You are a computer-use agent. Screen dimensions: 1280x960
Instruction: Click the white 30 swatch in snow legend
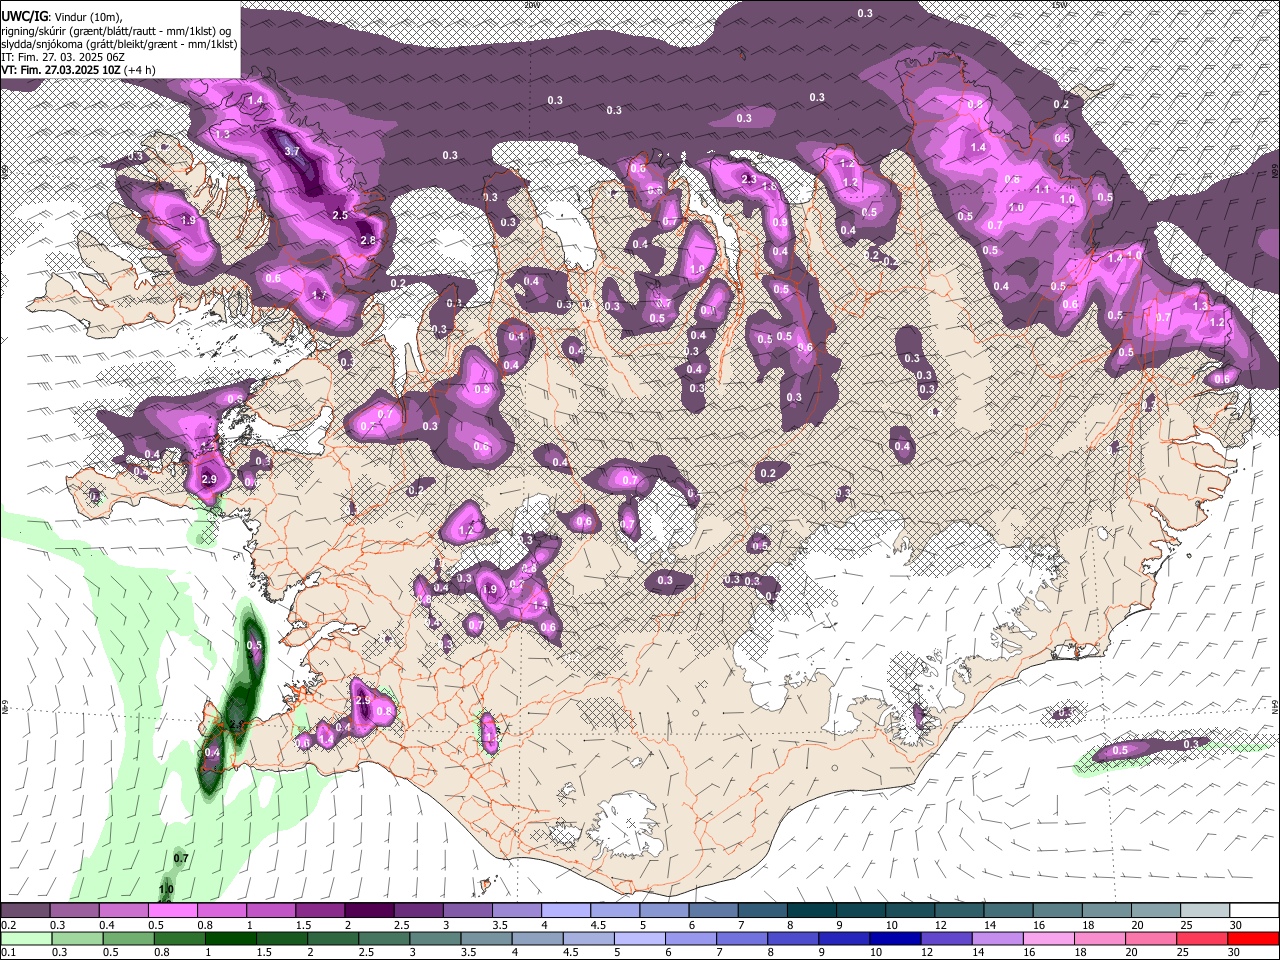point(1254,911)
